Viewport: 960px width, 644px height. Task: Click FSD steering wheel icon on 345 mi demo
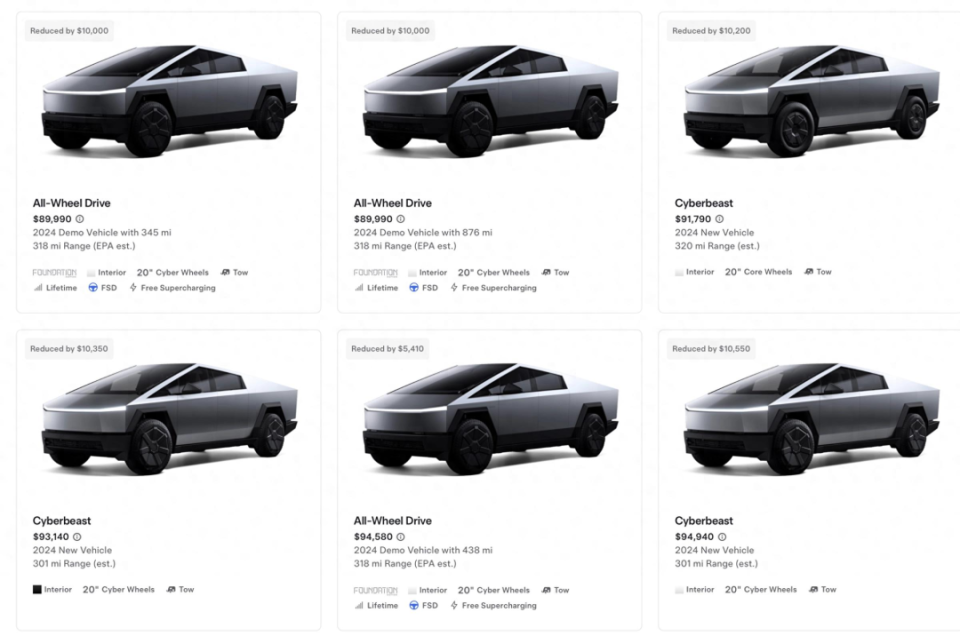click(x=93, y=288)
